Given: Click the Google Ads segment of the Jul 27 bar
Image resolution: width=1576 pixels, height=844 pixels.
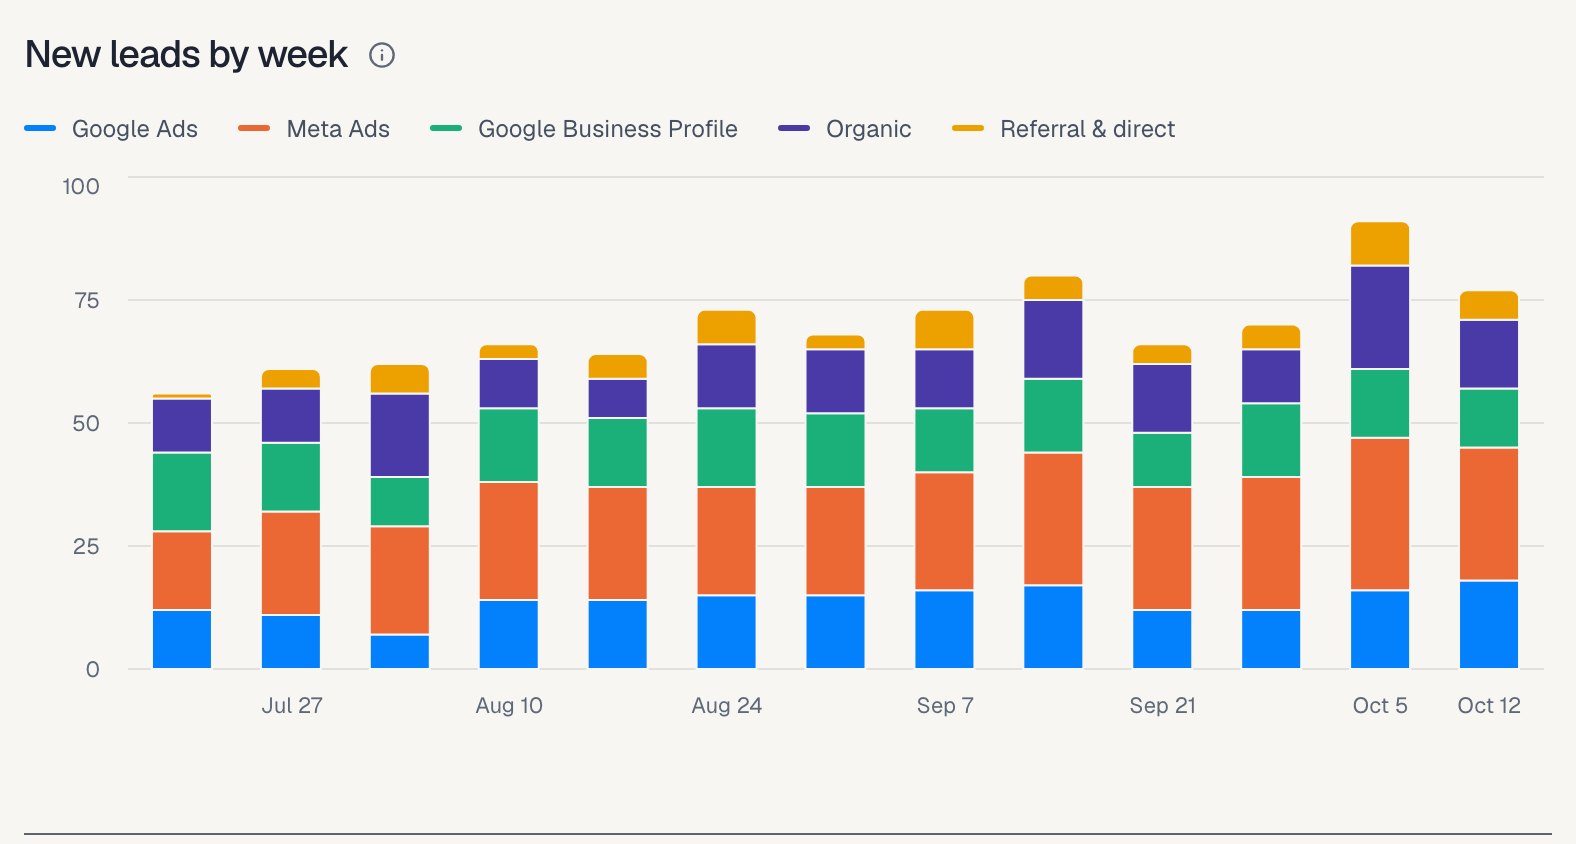Looking at the screenshot, I should (291, 642).
